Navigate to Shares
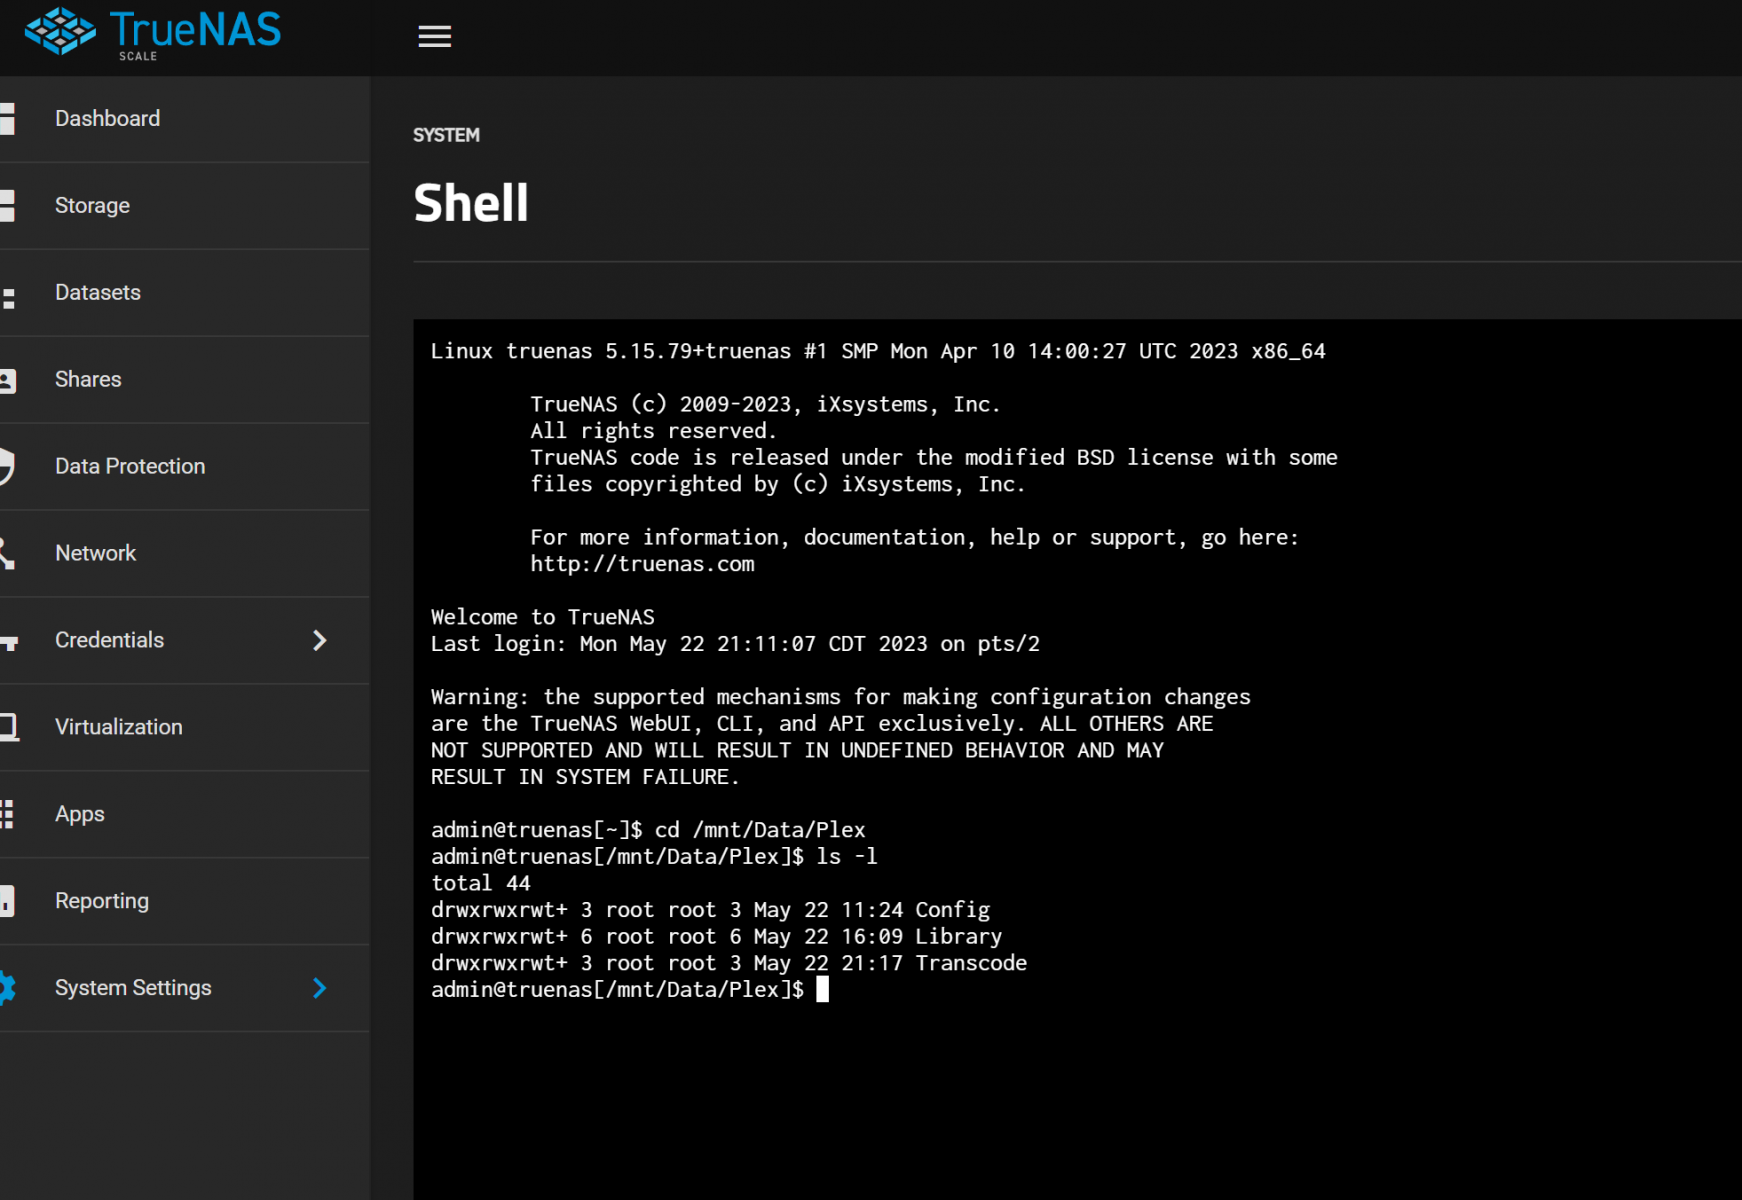 (x=185, y=380)
